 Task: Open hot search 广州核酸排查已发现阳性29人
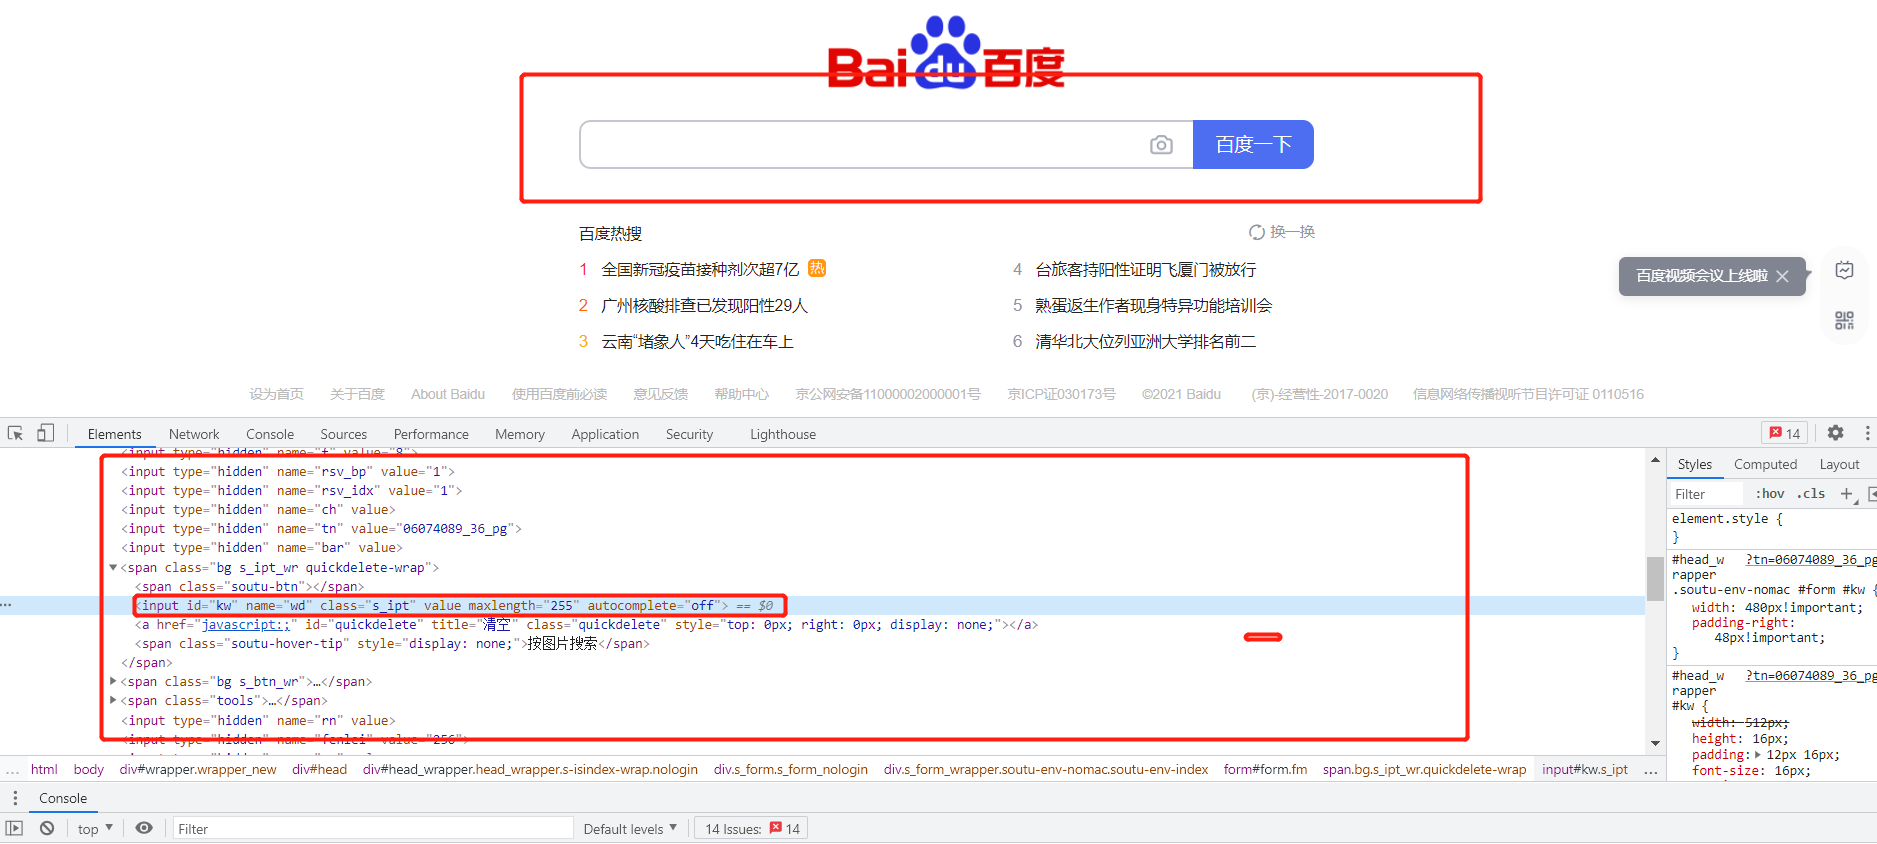point(704,305)
